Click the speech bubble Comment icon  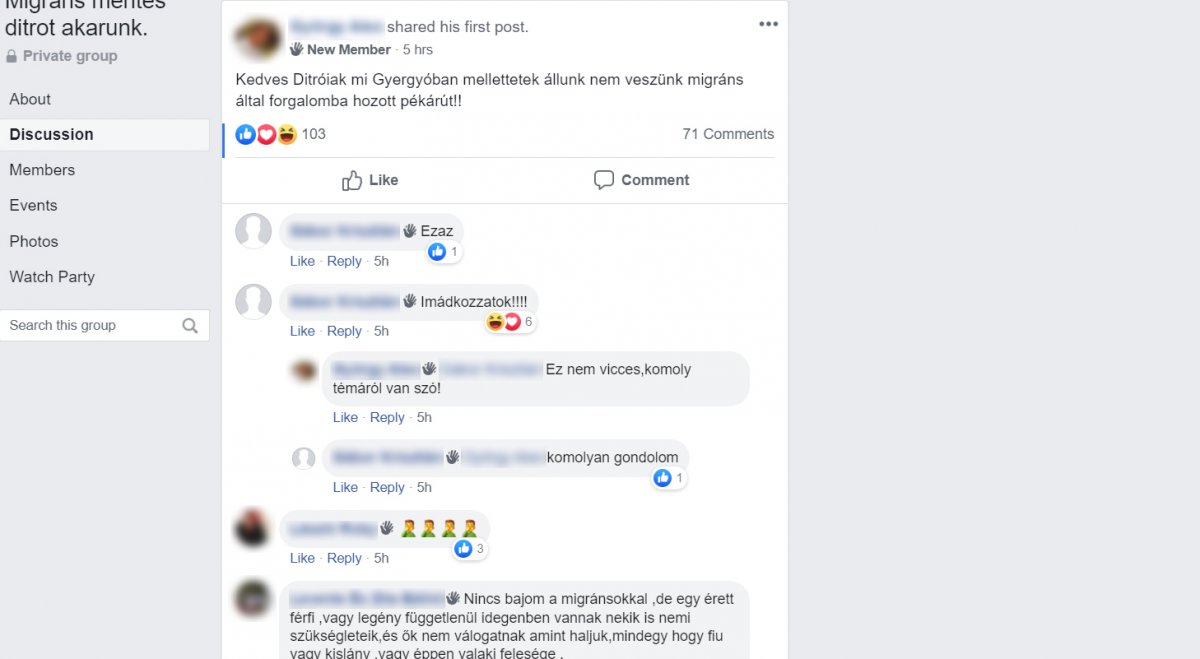coord(603,180)
